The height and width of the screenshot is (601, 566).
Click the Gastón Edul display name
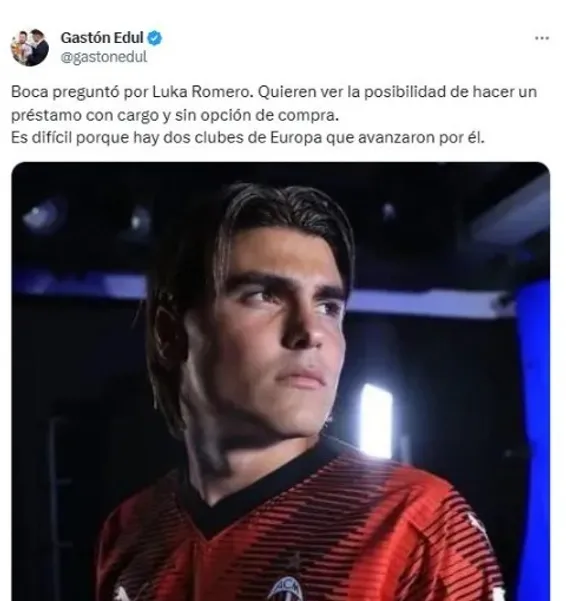[x=102, y=38]
